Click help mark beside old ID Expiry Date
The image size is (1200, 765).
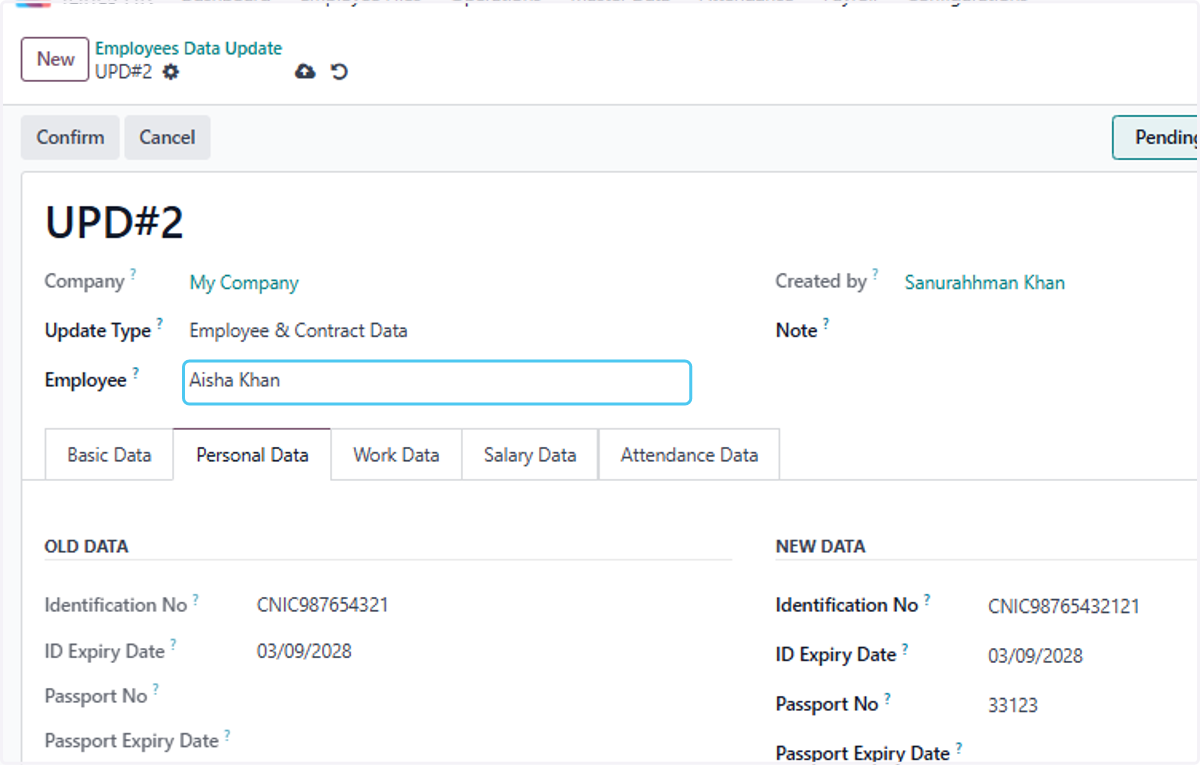point(173,645)
